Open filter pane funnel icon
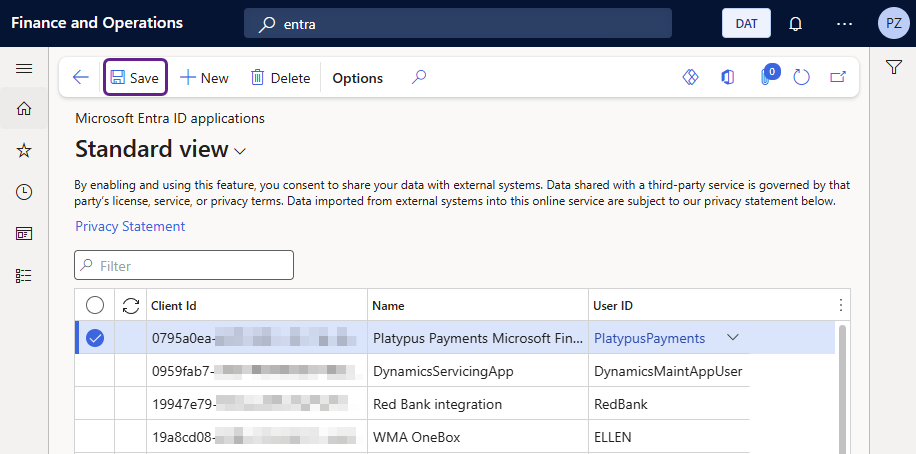Viewport: 916px width, 454px height. (x=894, y=68)
